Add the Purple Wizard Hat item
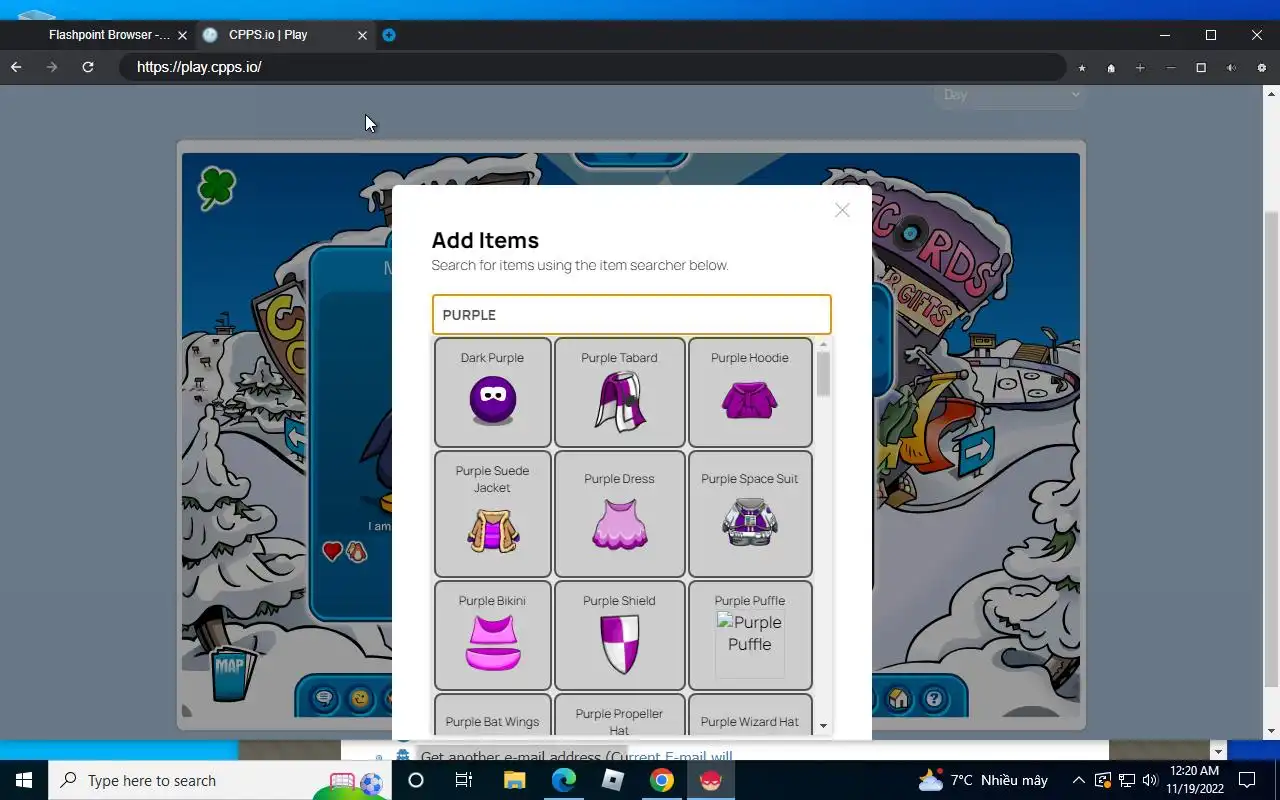The height and width of the screenshot is (800, 1280). pos(749,716)
